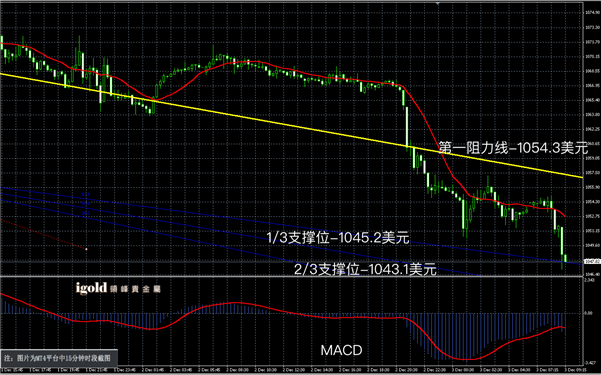The height and width of the screenshot is (375, 601).
Task: Click the 1074.90 price label on axis
Action: click(x=593, y=13)
